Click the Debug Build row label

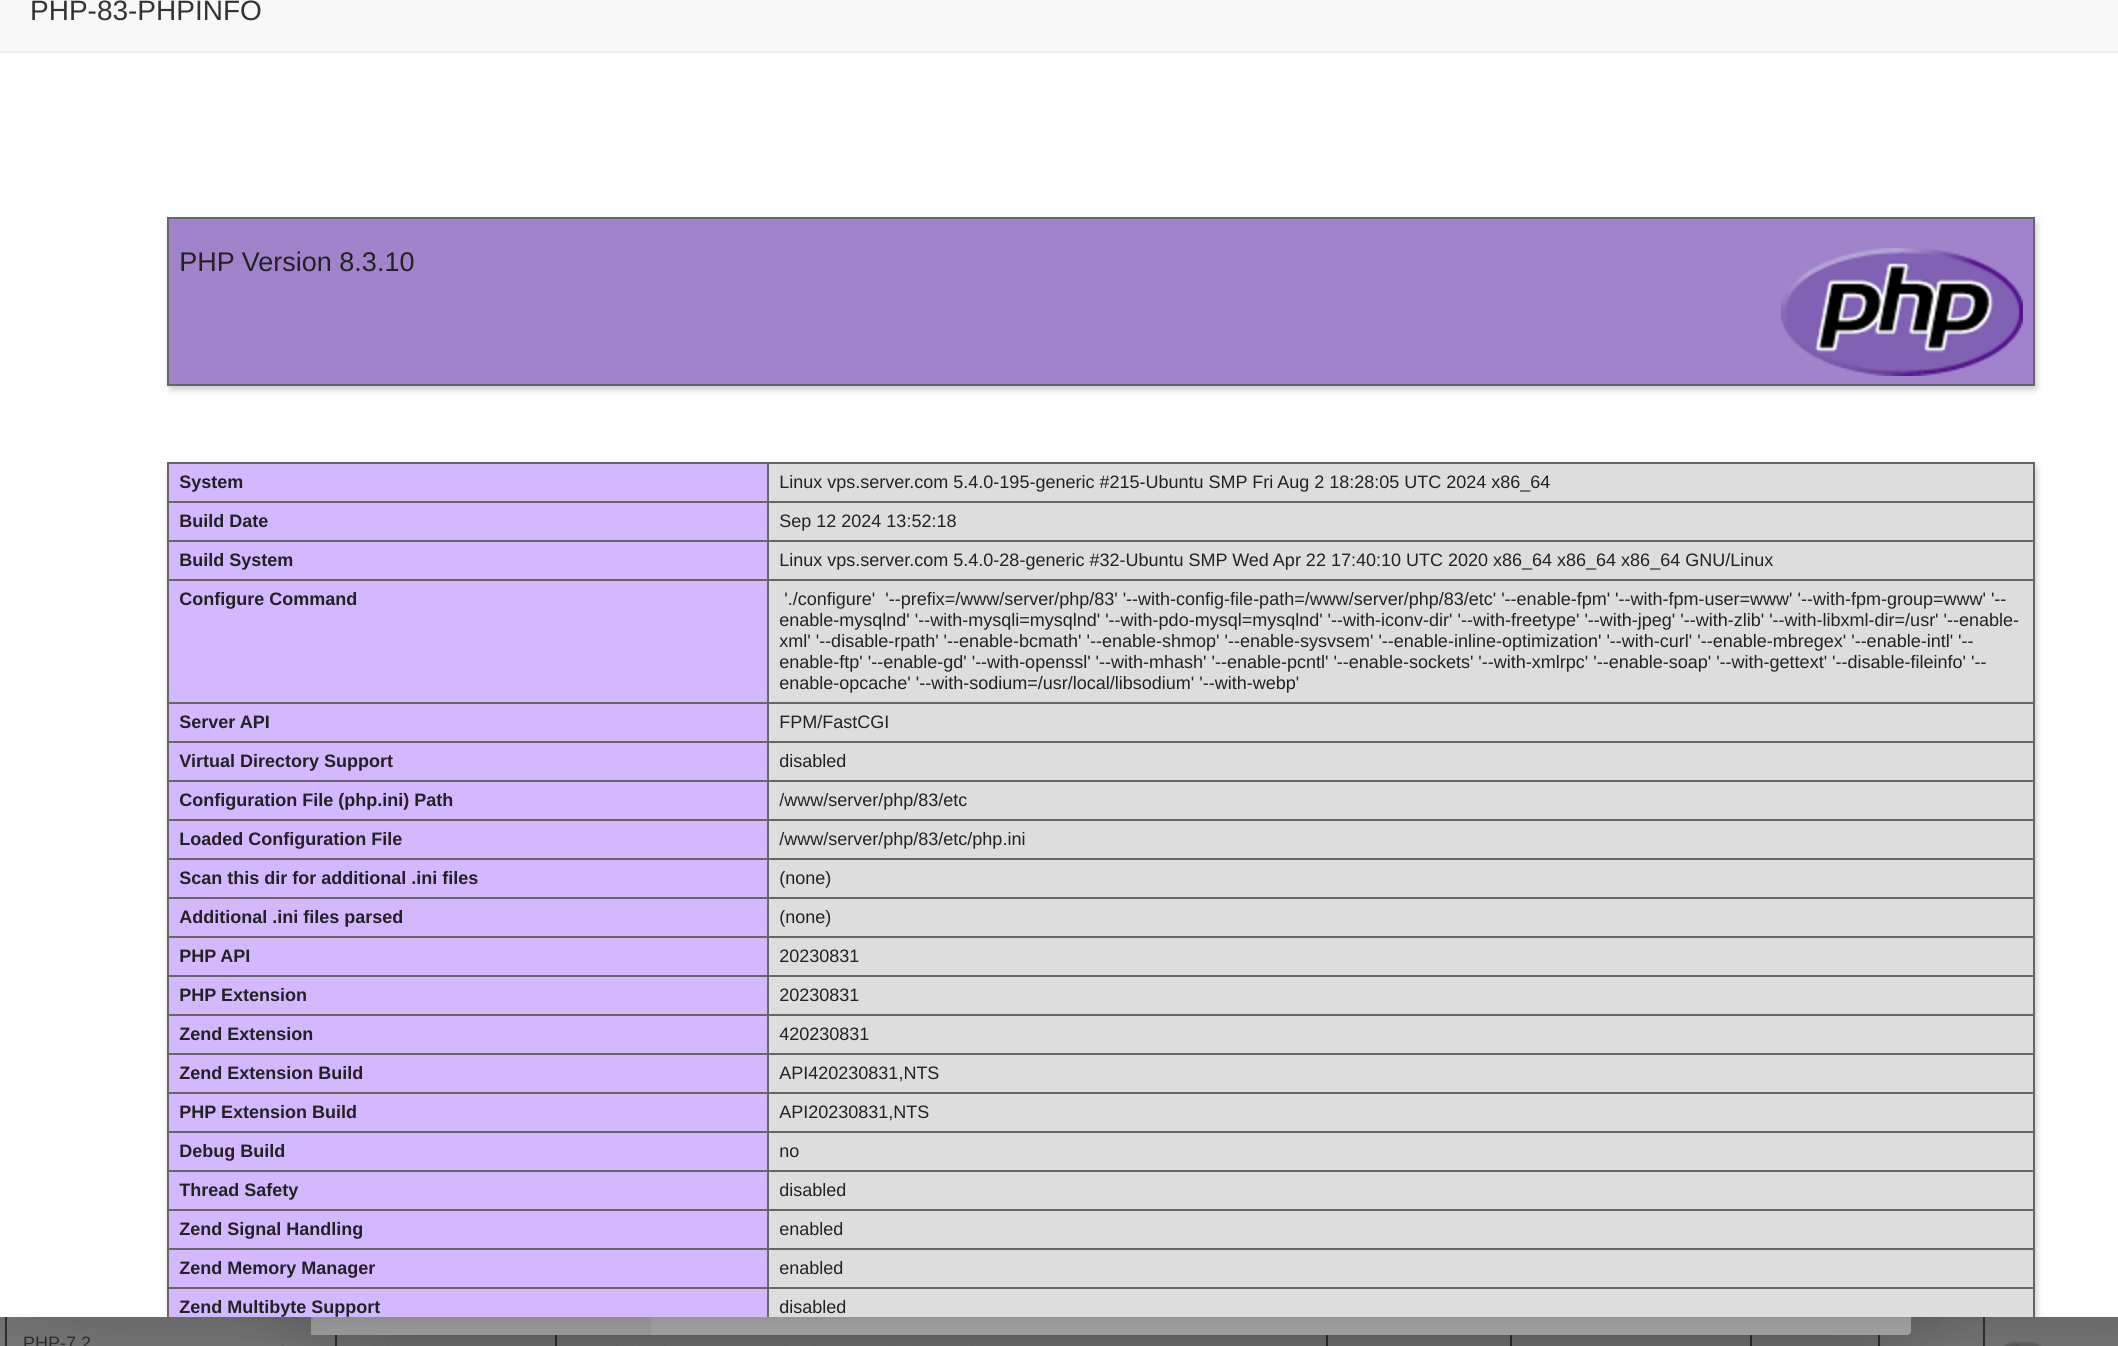coord(232,1151)
